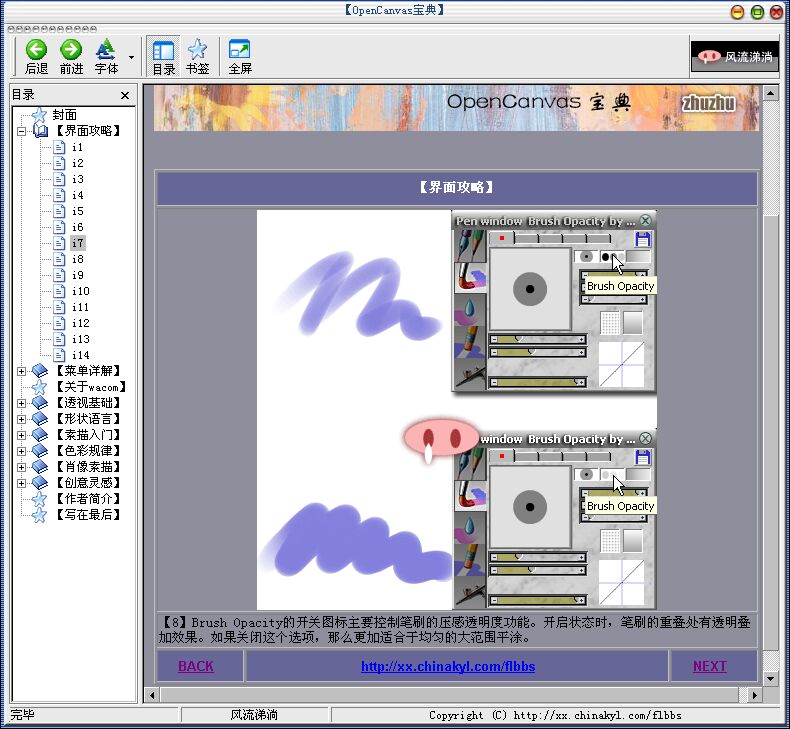The width and height of the screenshot is (790, 729).
Task: Open the xx.chinakyl.com/flbbs link
Action: [x=448, y=666]
